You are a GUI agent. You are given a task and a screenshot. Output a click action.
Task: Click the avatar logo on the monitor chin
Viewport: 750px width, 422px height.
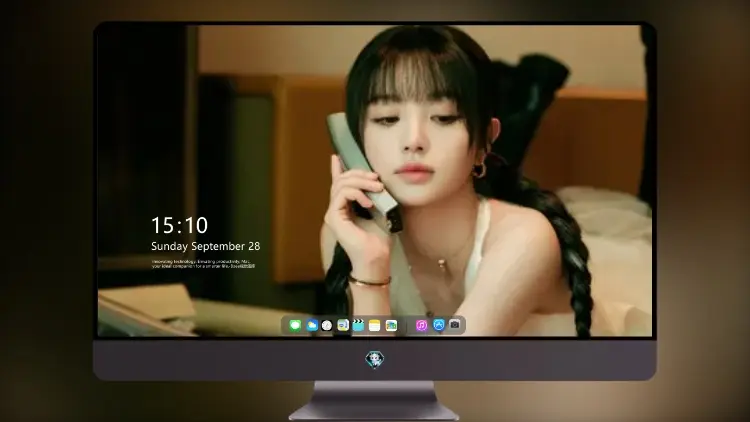375,360
